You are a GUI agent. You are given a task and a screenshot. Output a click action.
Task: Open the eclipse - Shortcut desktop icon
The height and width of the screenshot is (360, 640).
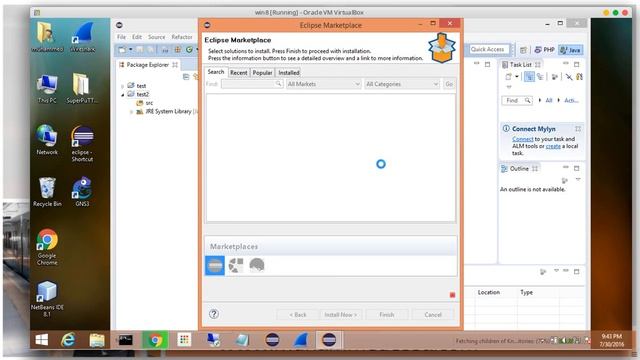82,144
